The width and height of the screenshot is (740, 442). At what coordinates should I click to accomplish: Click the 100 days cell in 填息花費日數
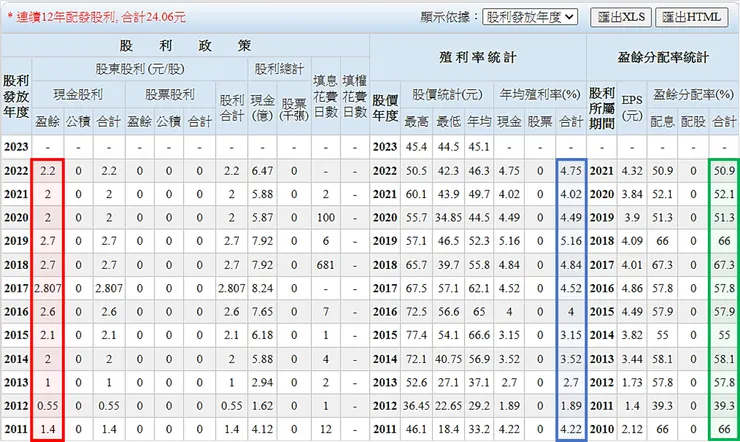click(x=325, y=218)
